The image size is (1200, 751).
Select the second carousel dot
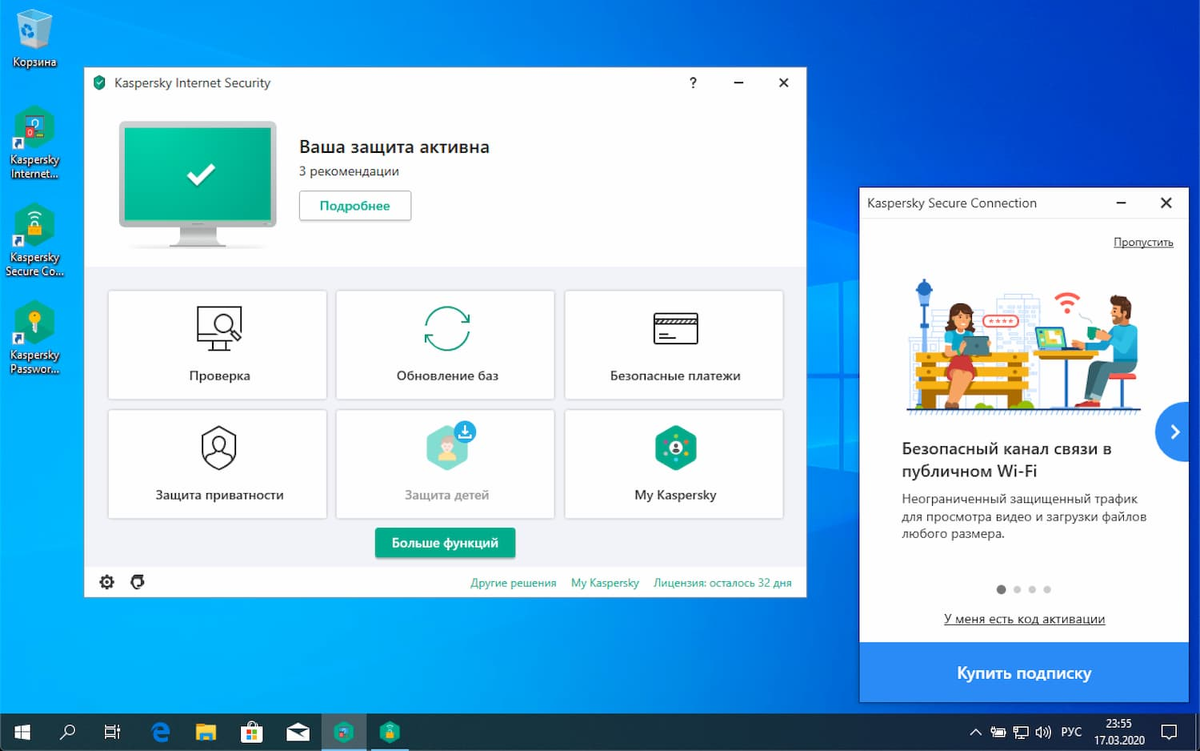(x=1017, y=590)
